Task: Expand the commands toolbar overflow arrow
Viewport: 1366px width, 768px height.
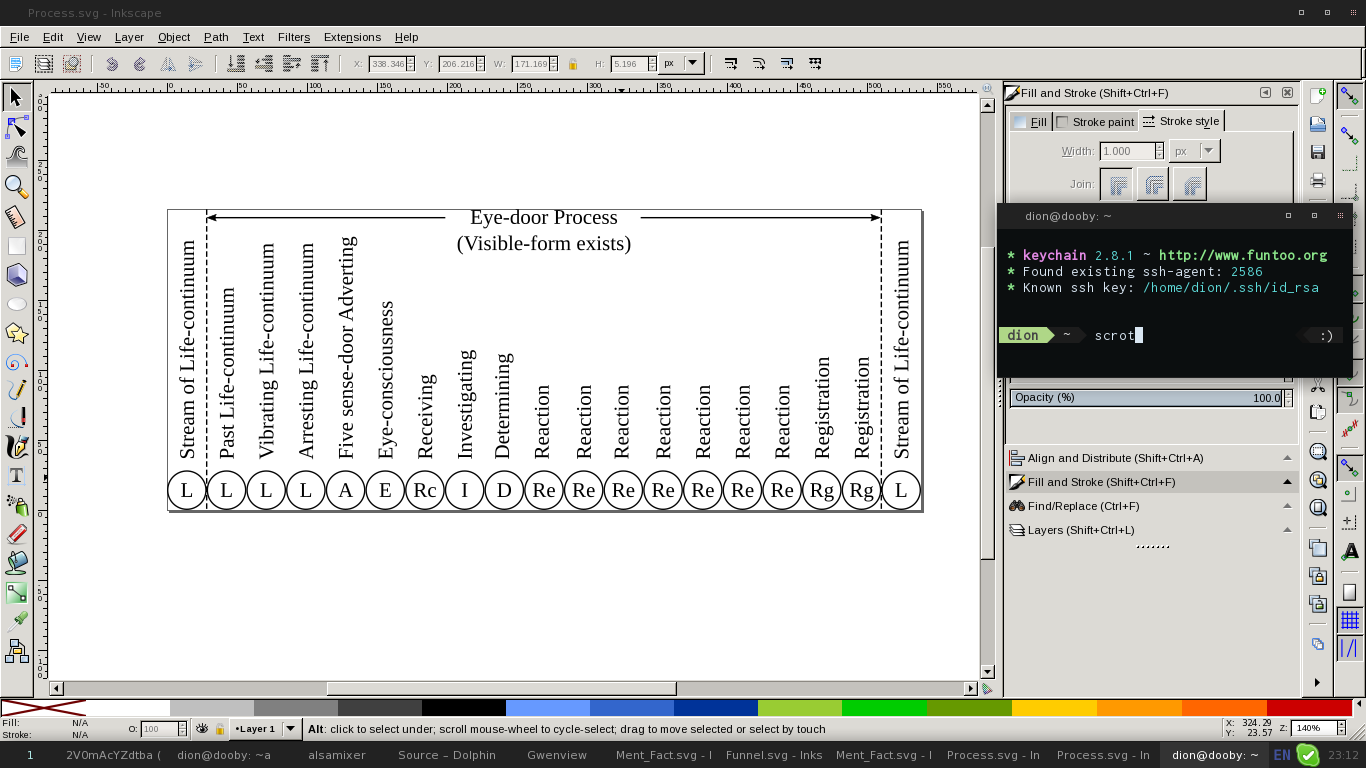Action: 1317,682
